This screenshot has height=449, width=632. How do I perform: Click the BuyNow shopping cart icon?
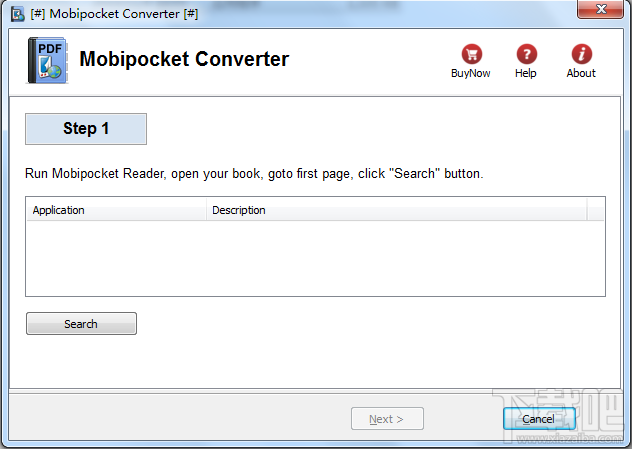[472, 54]
